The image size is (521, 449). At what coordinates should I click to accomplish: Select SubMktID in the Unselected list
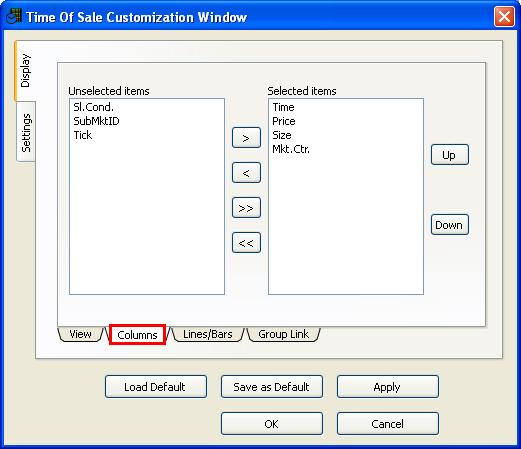pyautogui.click(x=96, y=121)
